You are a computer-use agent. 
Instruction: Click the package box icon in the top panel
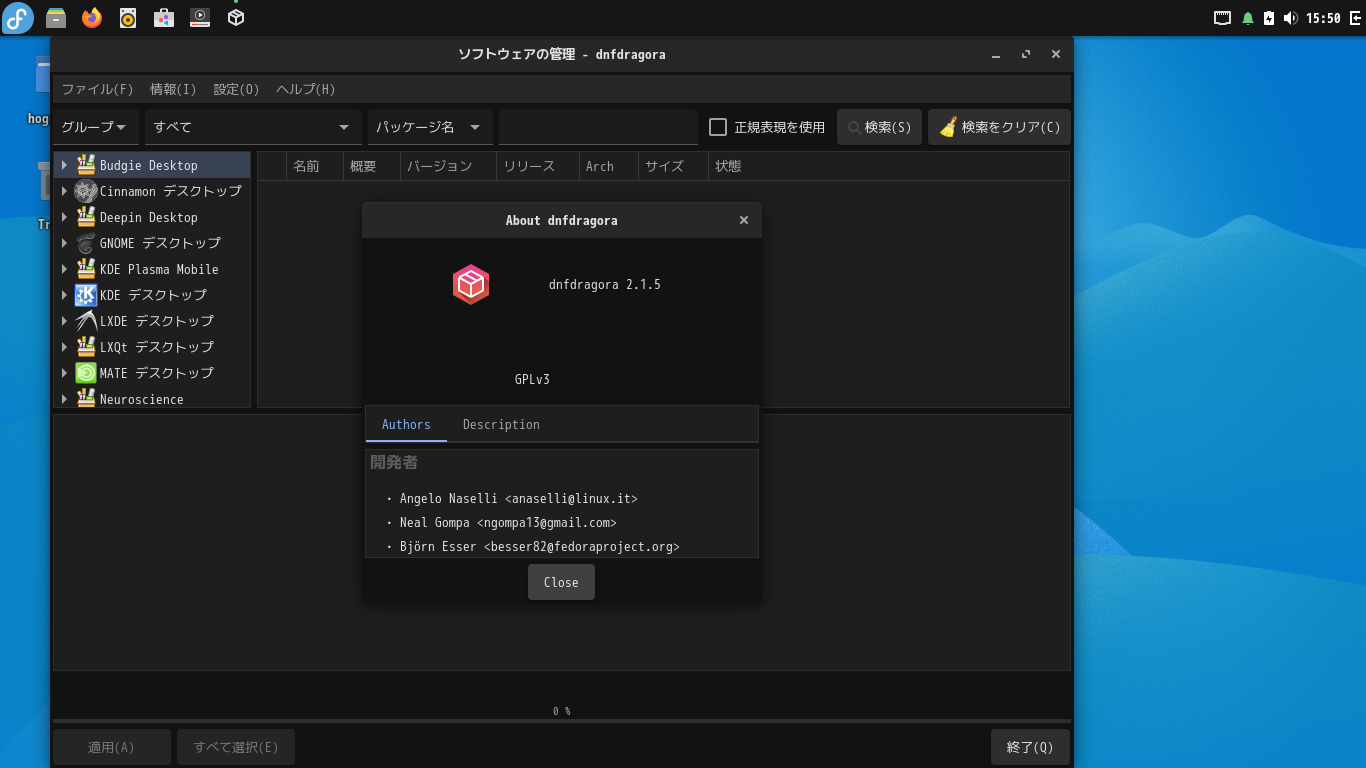click(236, 18)
